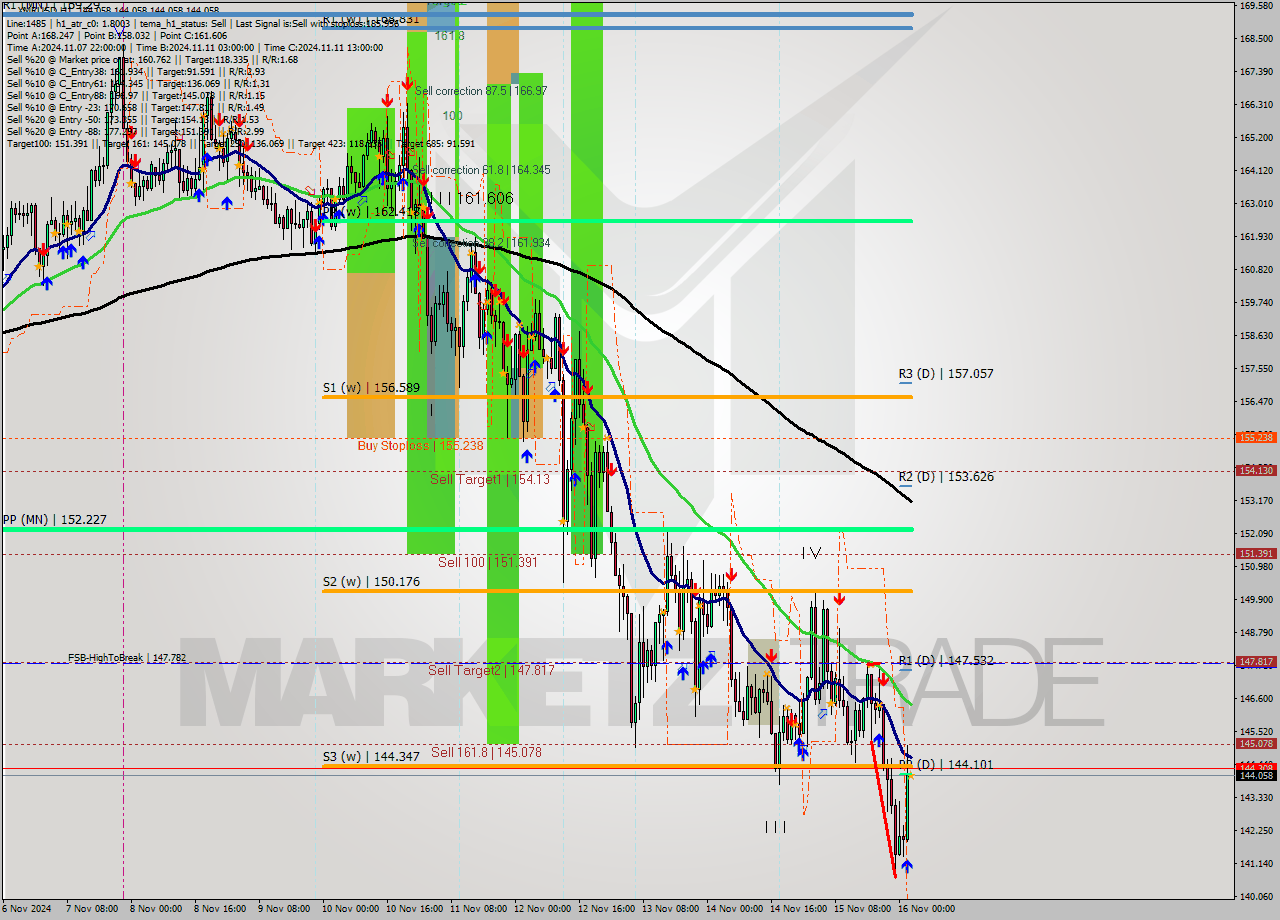Click the 158.630 price axis value
Image resolution: width=1280 pixels, height=920 pixels.
pos(1256,335)
